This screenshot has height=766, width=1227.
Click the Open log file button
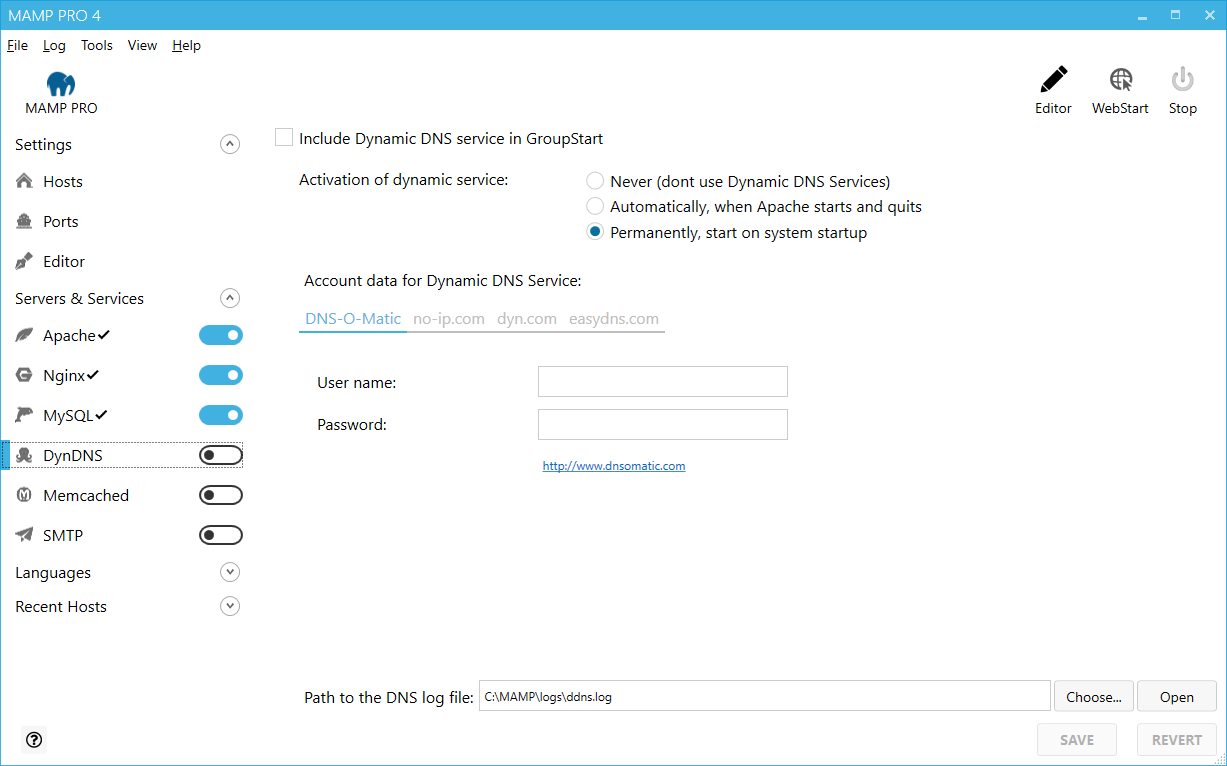[x=1177, y=697]
